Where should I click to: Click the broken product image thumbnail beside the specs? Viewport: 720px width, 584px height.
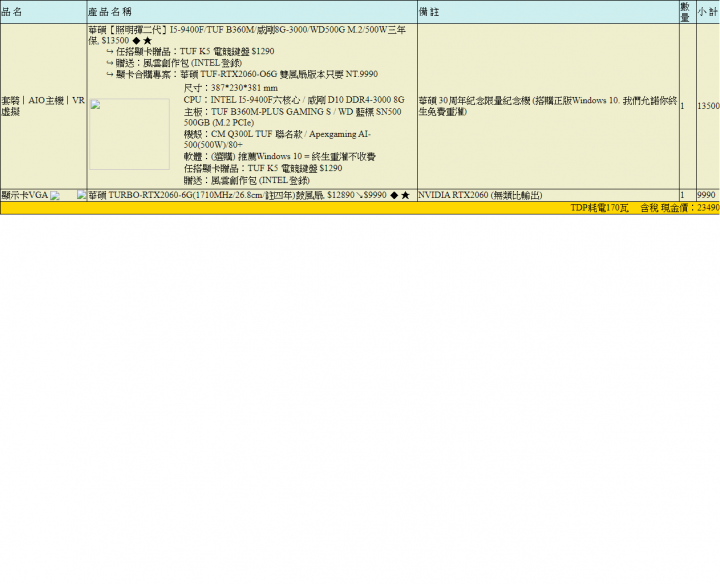[x=129, y=134]
